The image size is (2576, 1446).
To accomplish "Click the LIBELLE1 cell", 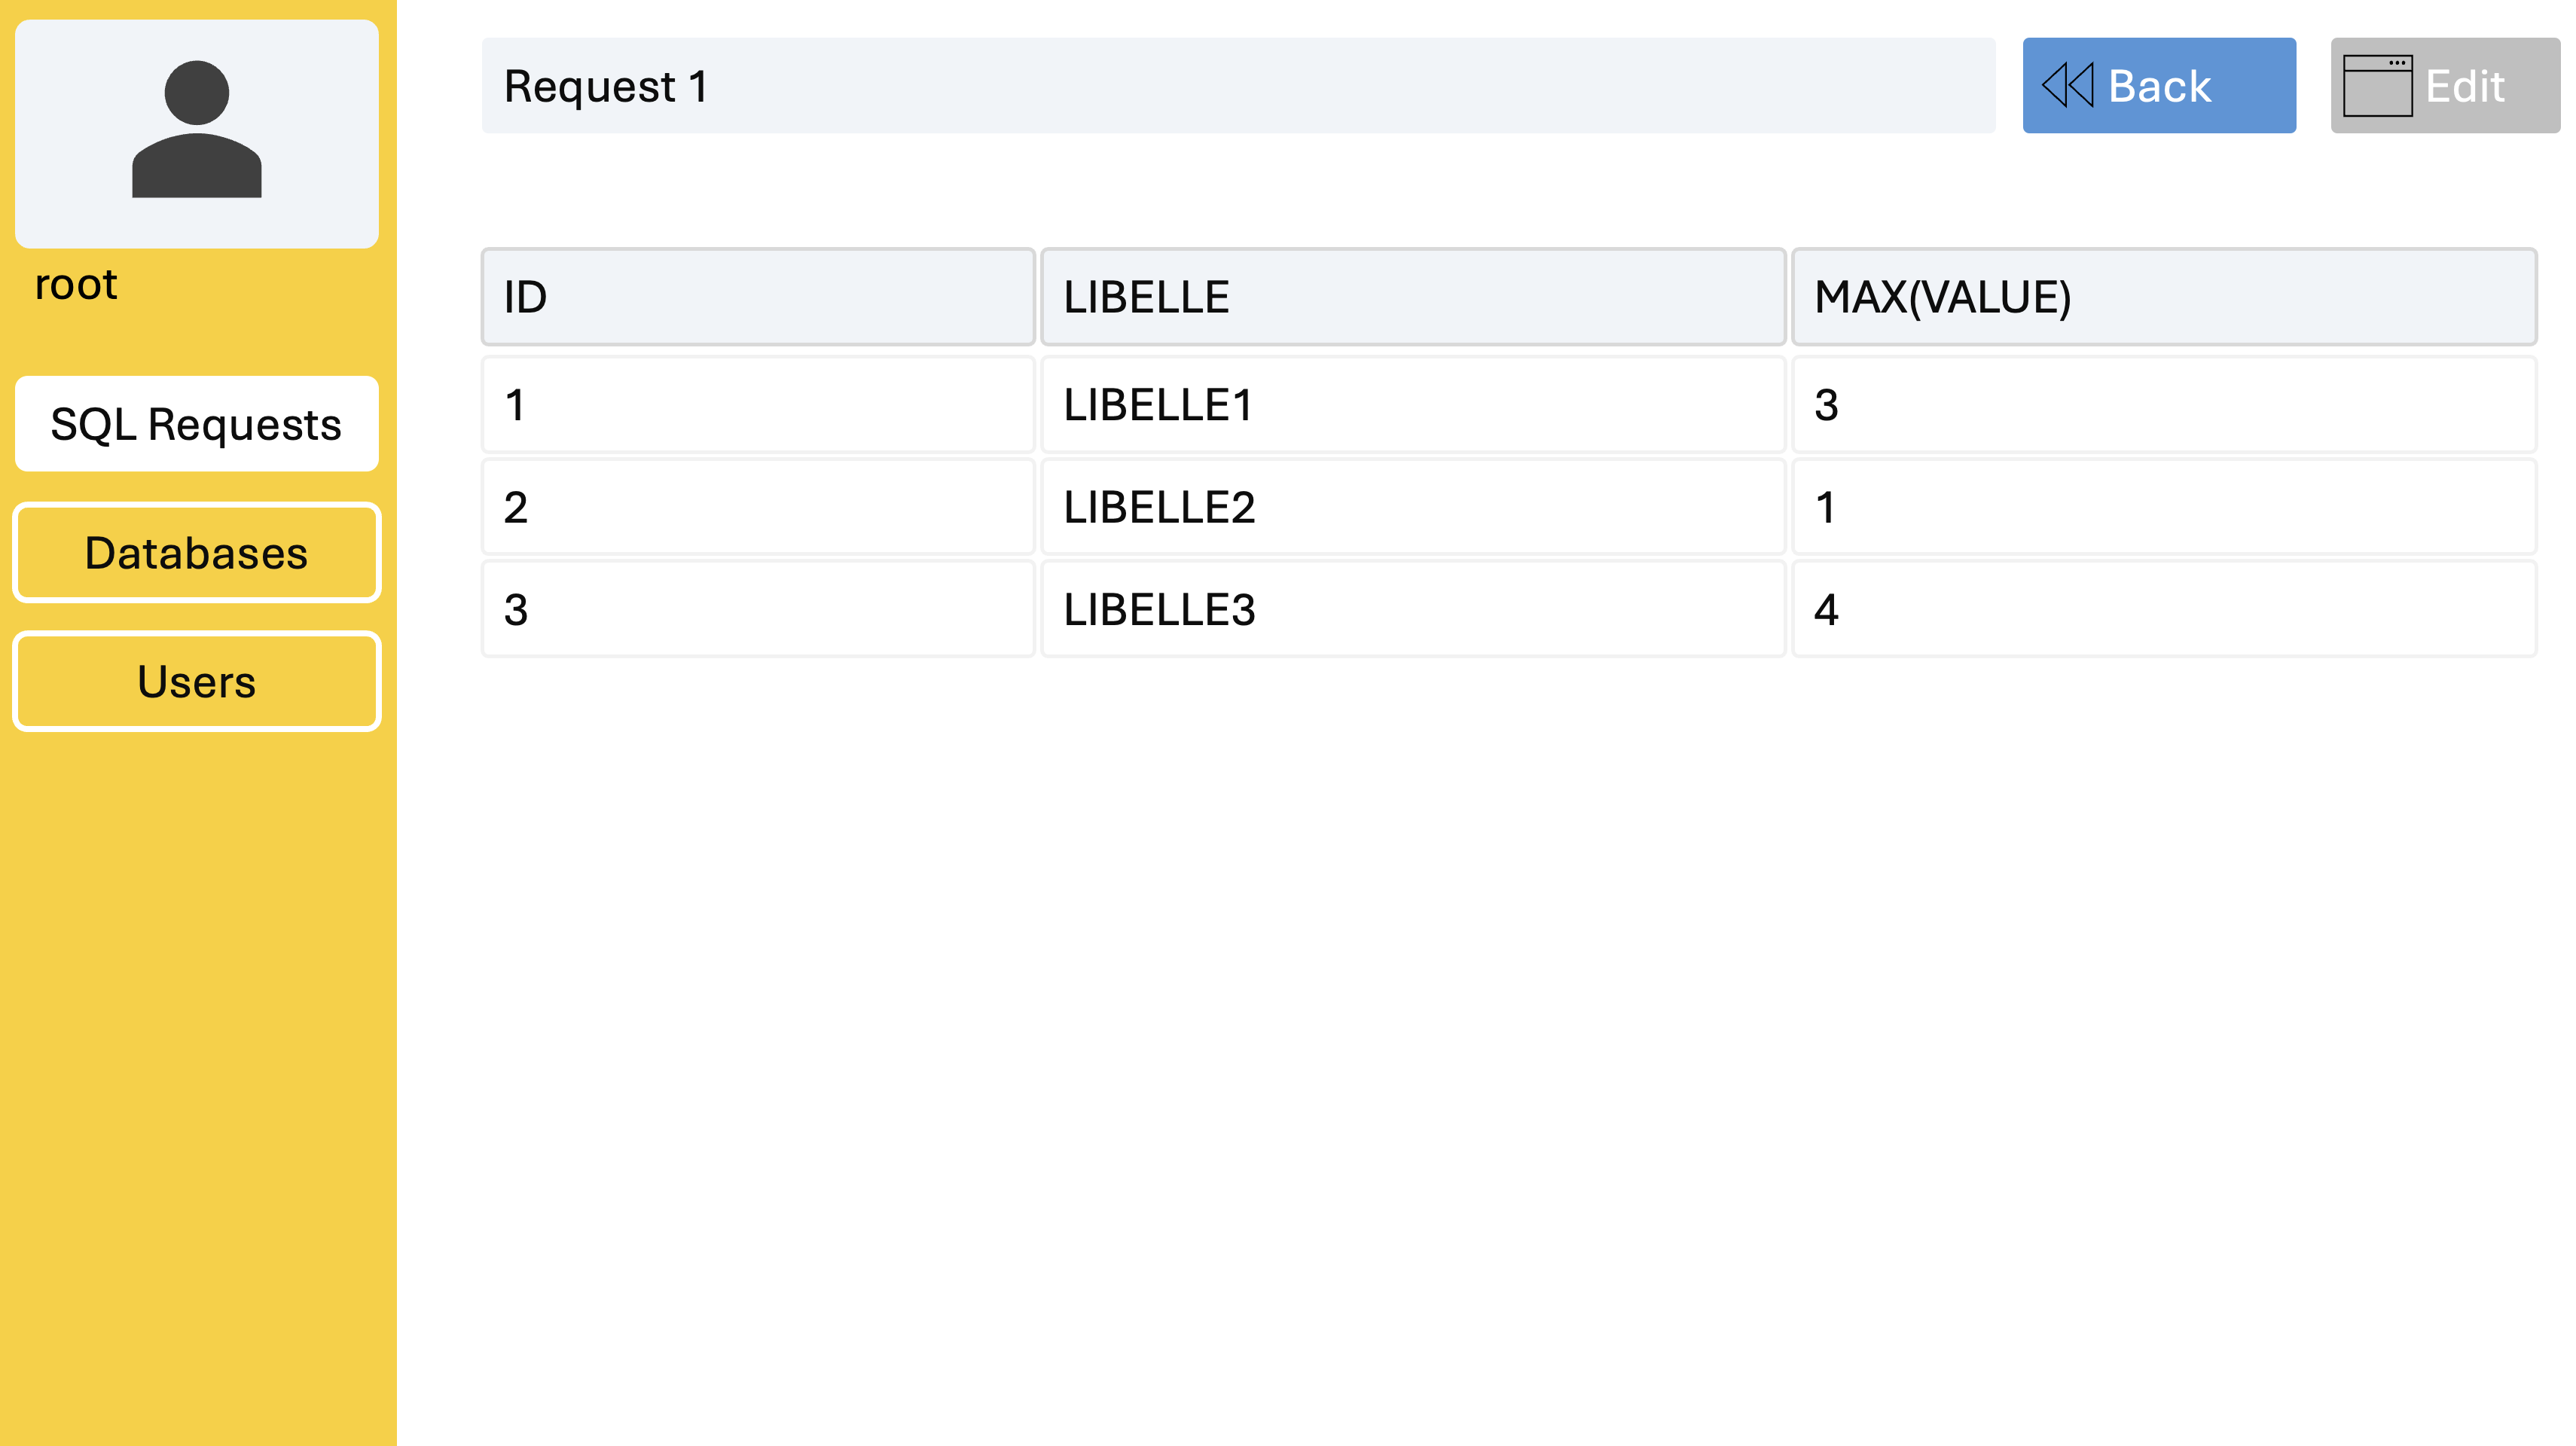I will click(1413, 405).
